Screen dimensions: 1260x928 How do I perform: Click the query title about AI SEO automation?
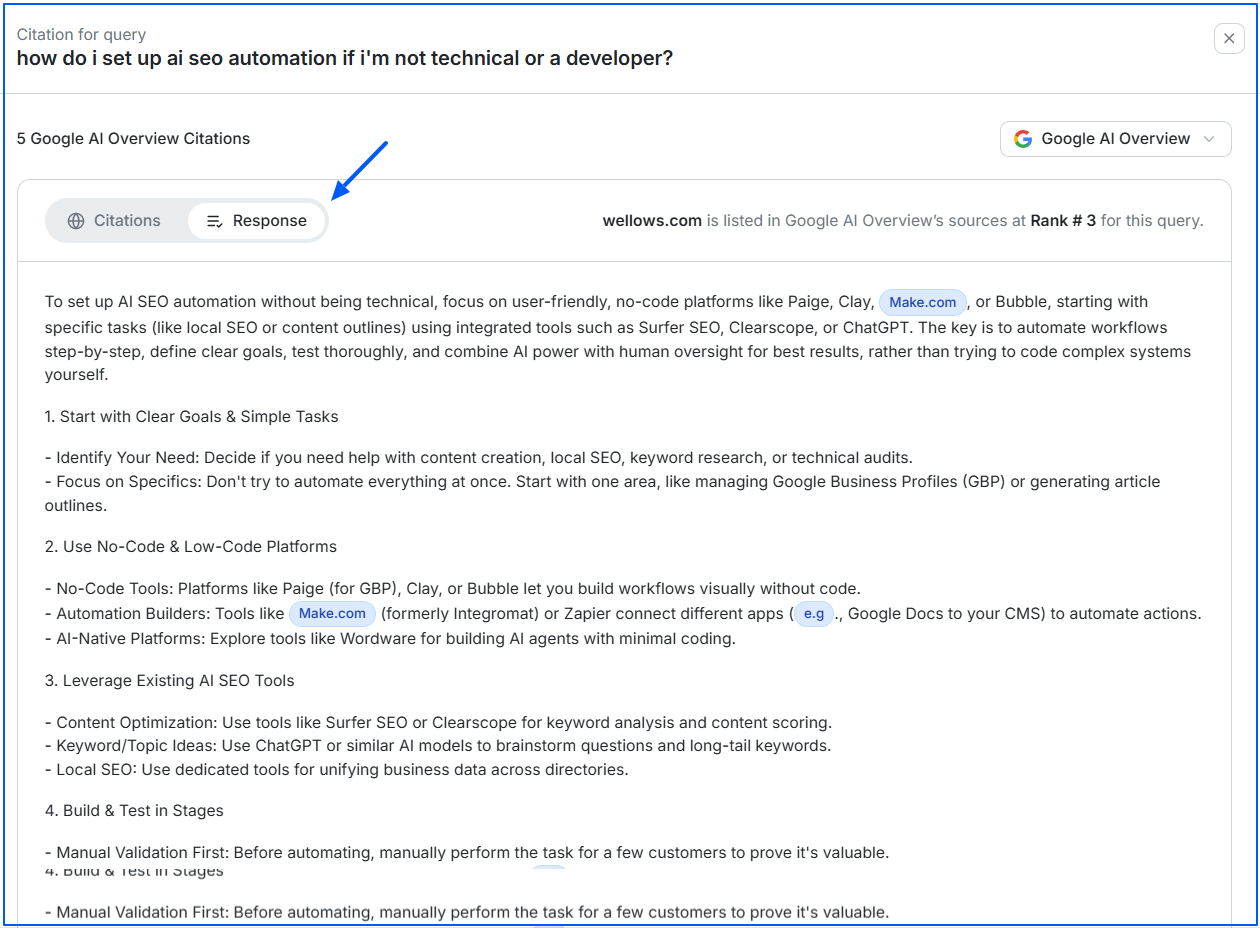click(344, 58)
